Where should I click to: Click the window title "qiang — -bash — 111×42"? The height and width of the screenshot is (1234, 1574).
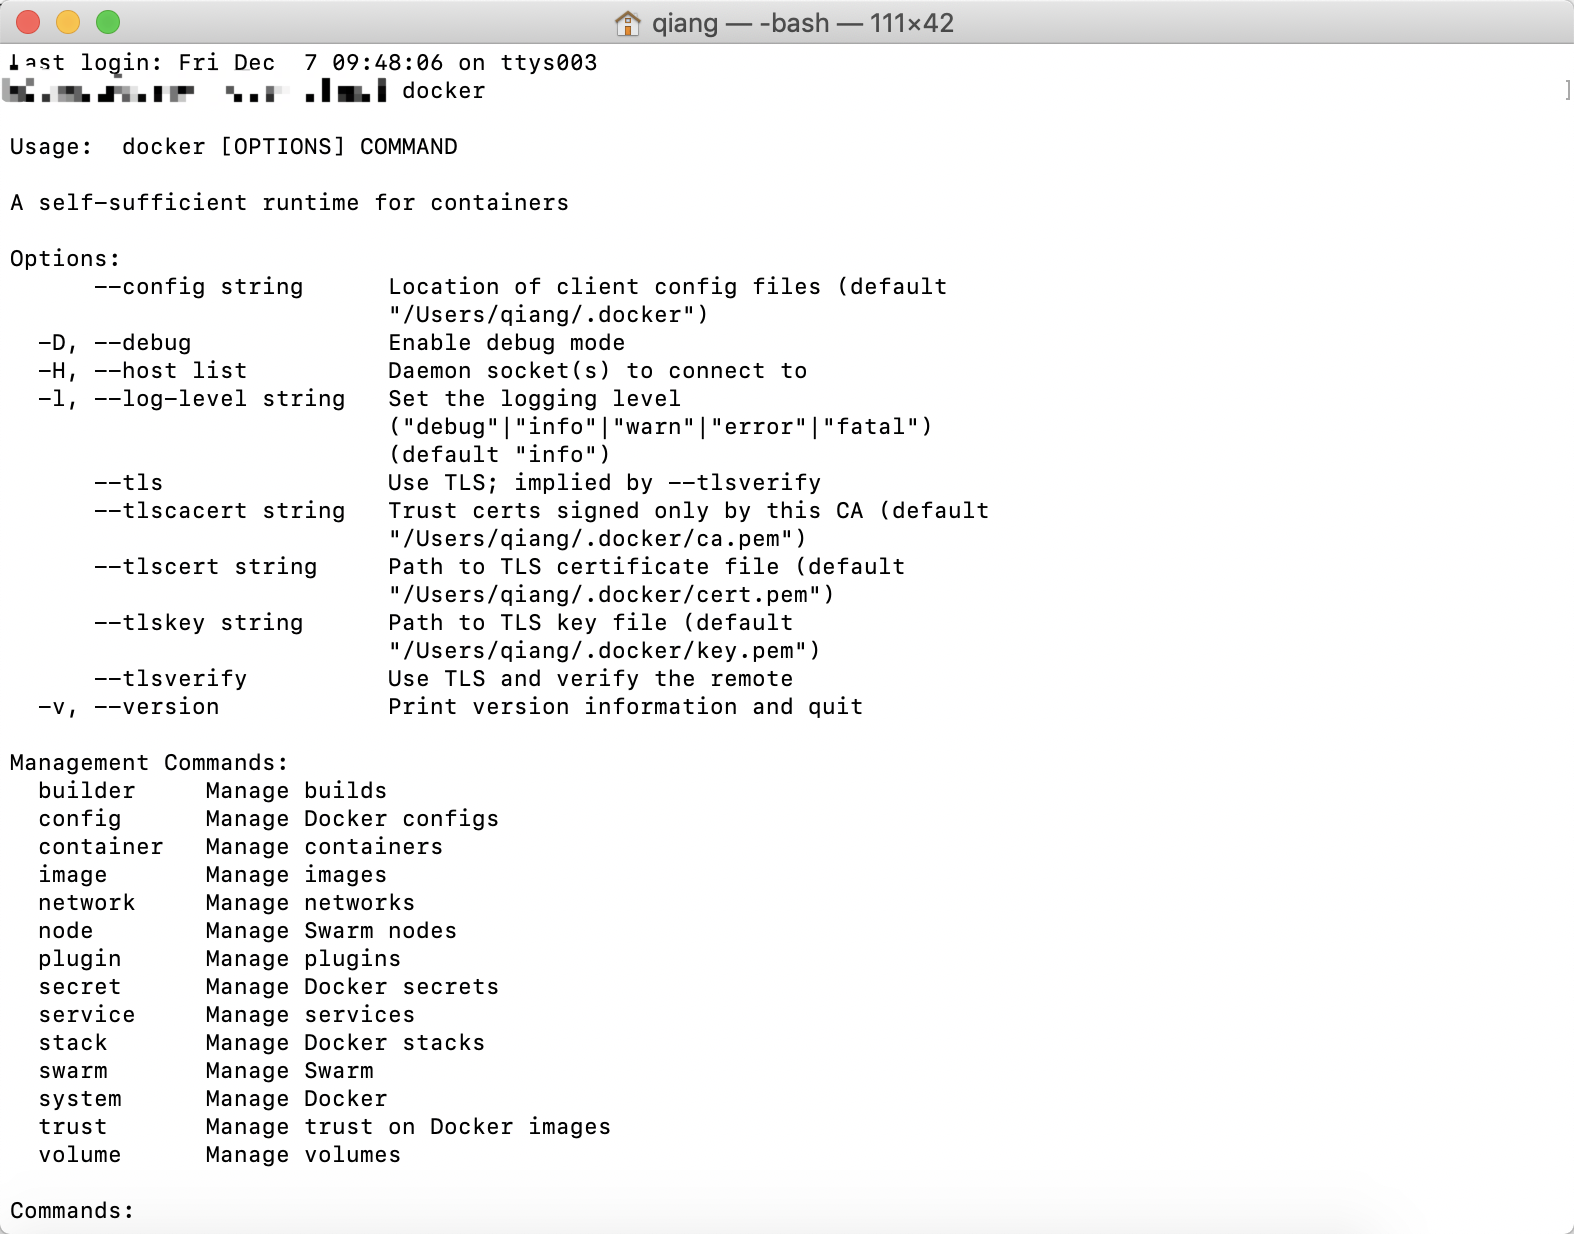coord(803,23)
